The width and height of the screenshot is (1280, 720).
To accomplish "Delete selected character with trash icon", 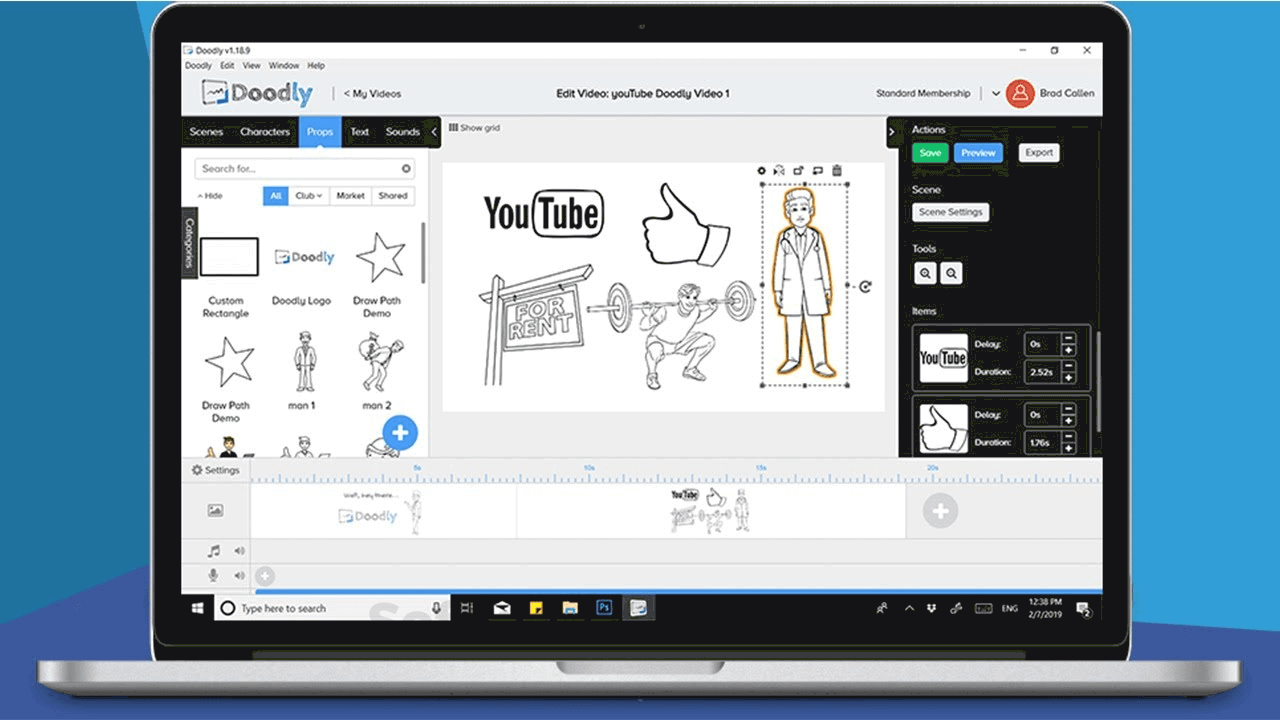I will pyautogui.click(x=837, y=171).
